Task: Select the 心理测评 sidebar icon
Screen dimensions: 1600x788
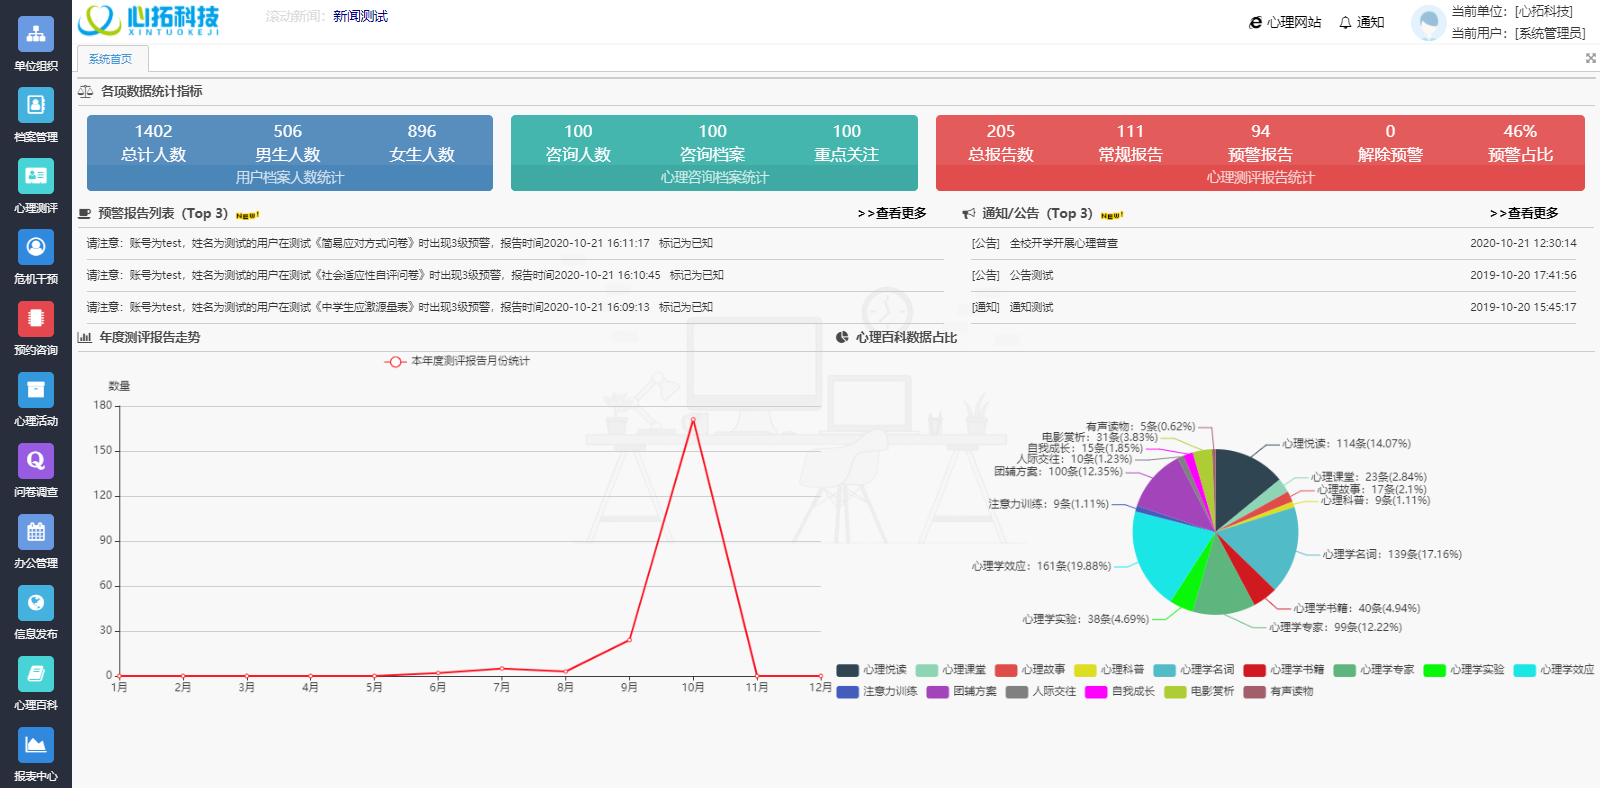Action: coord(36,176)
